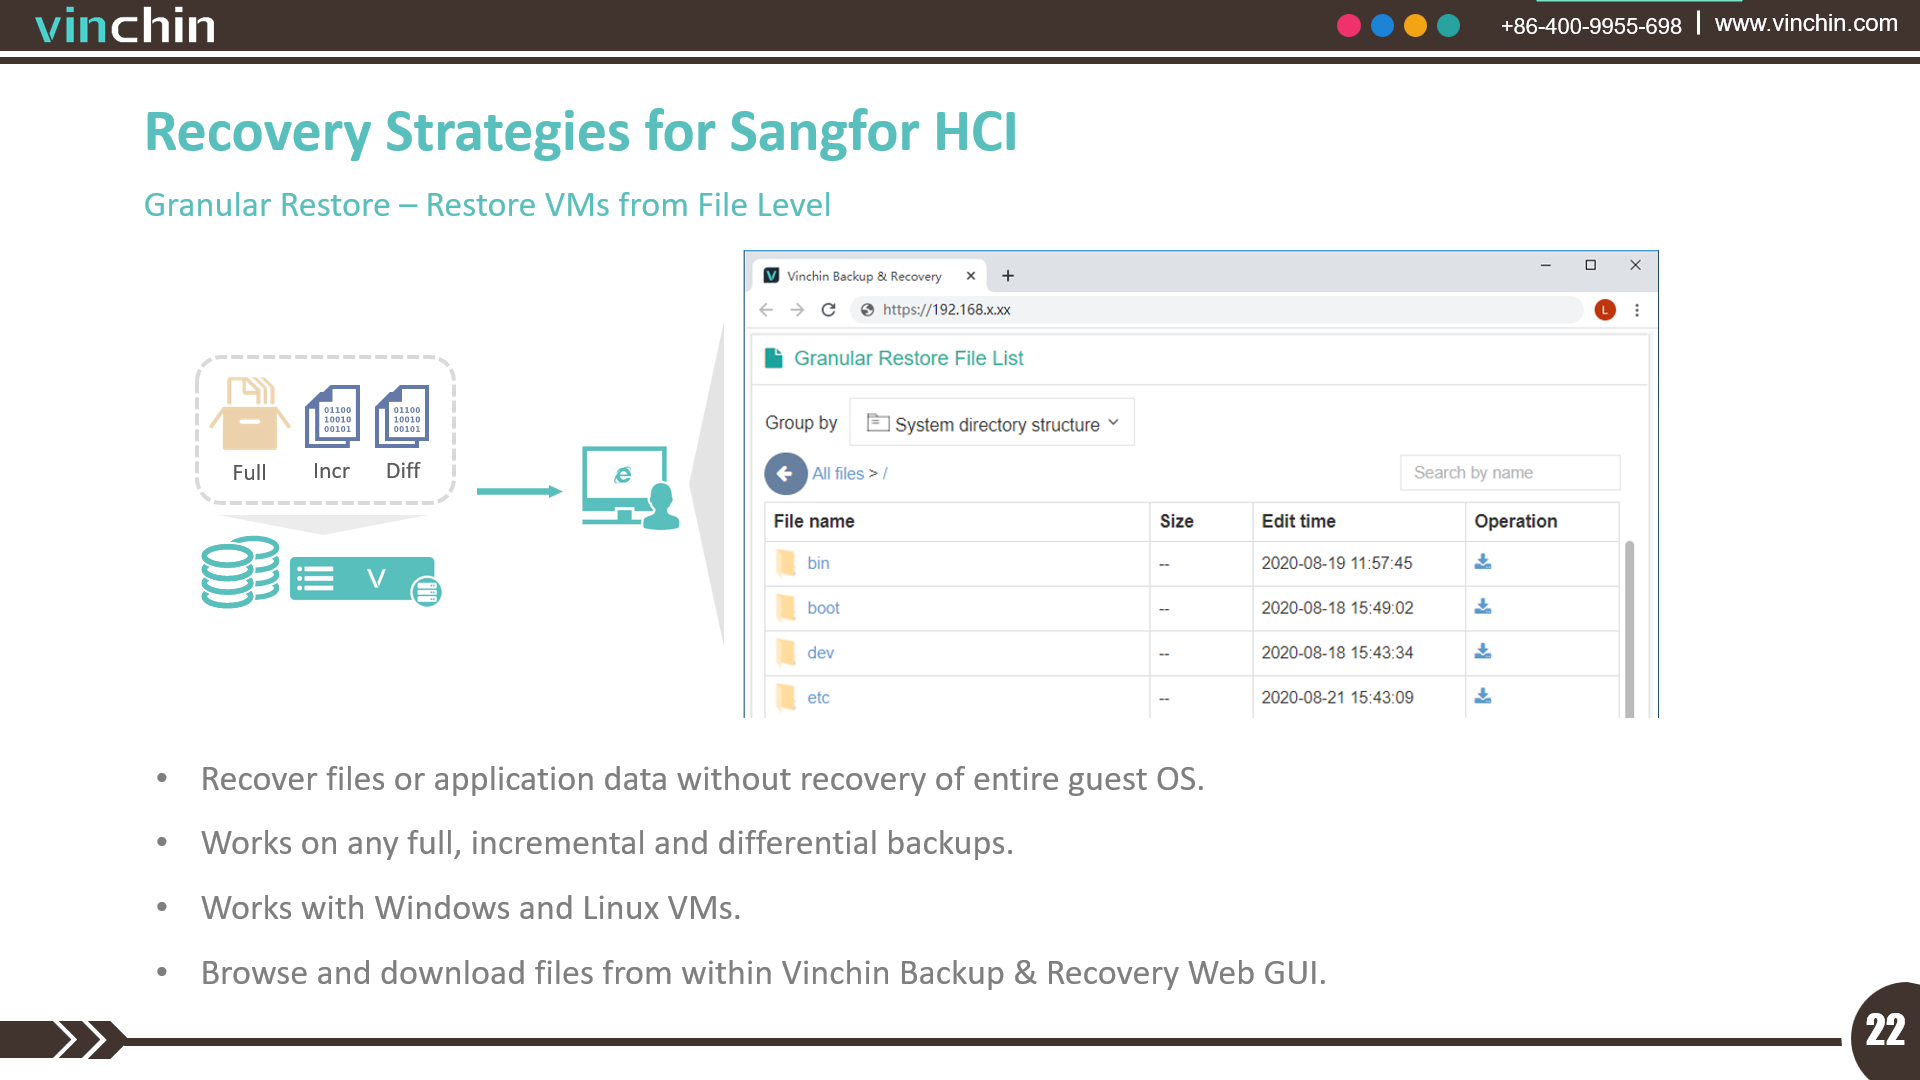Maximize the browser window

pyautogui.click(x=1590, y=265)
